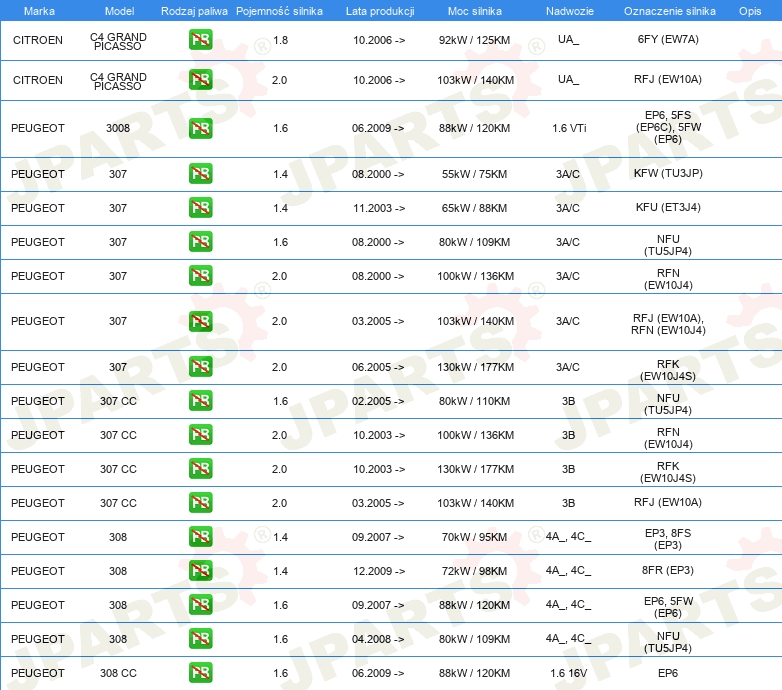Select the Oznaczenie silnika column header
Image resolution: width=782 pixels, height=690 pixels.
click(670, 11)
